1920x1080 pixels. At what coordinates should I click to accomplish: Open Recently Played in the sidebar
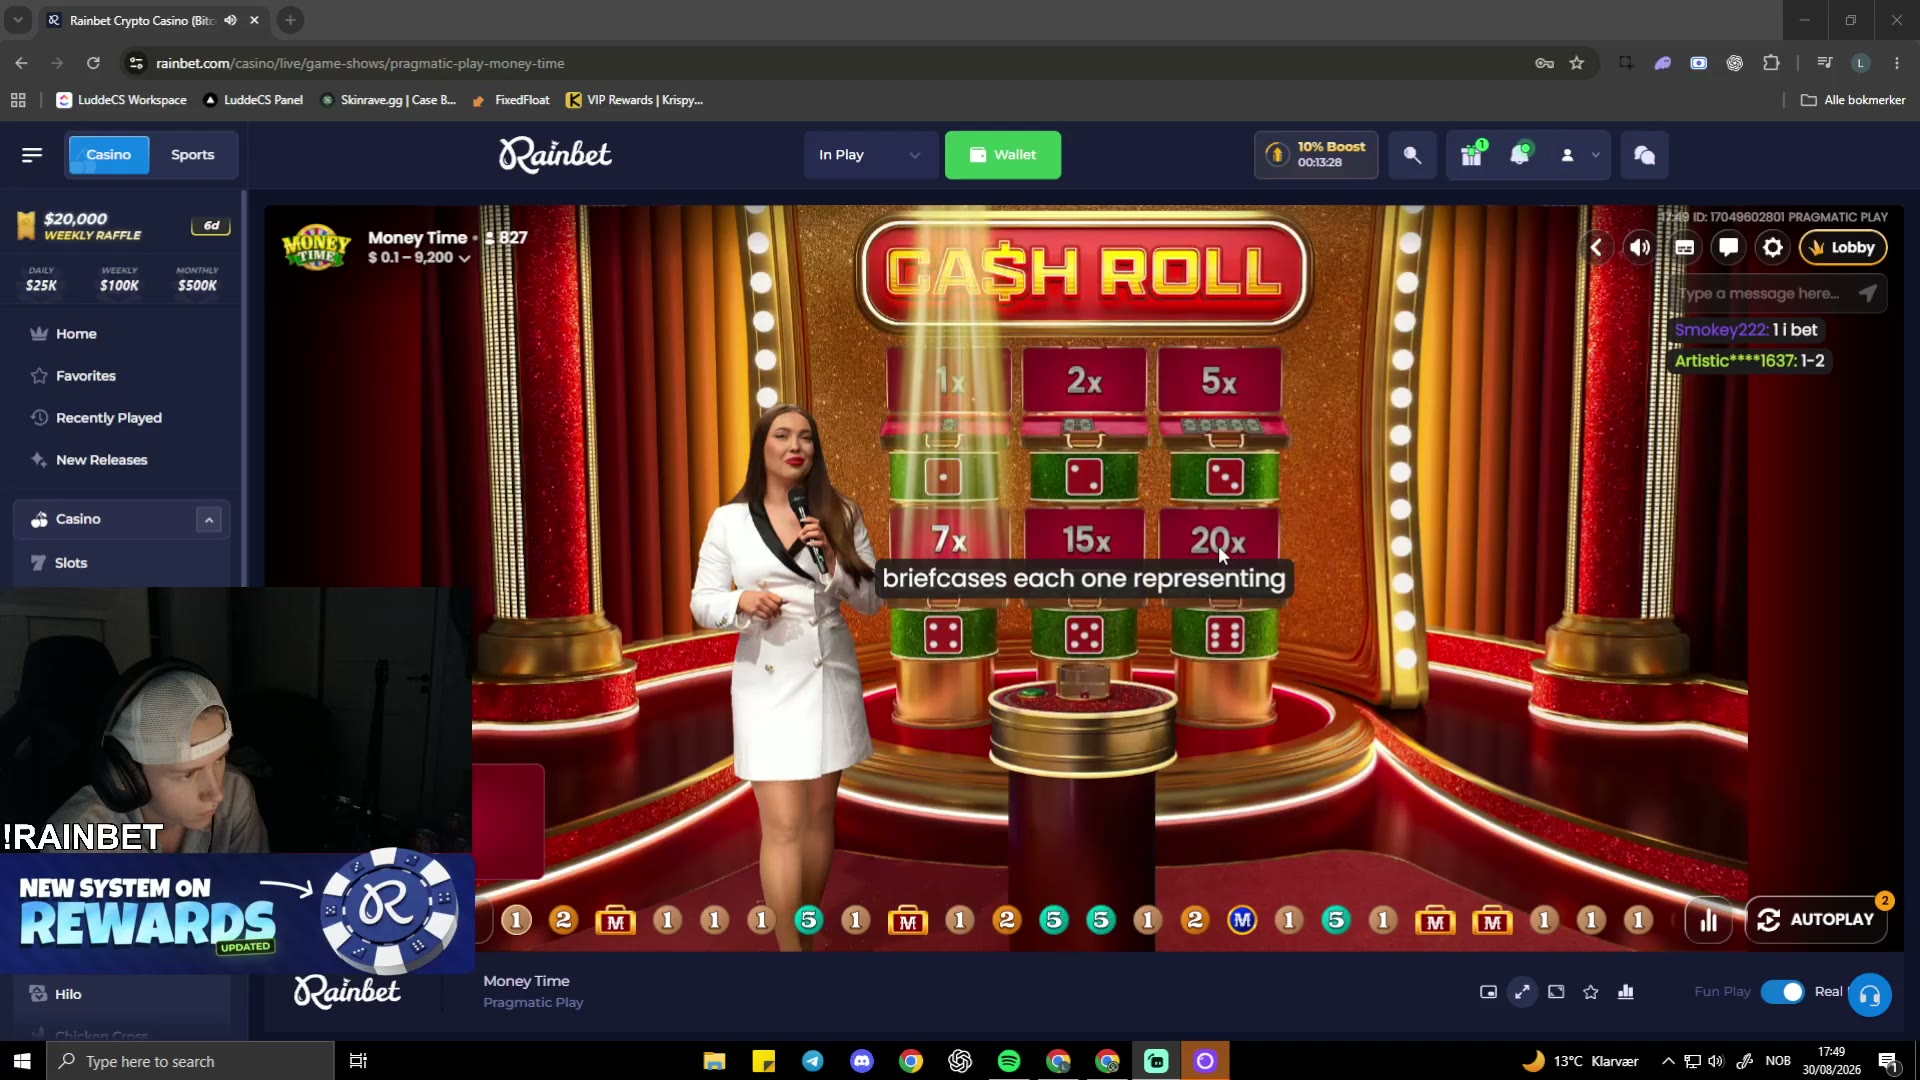pos(109,418)
